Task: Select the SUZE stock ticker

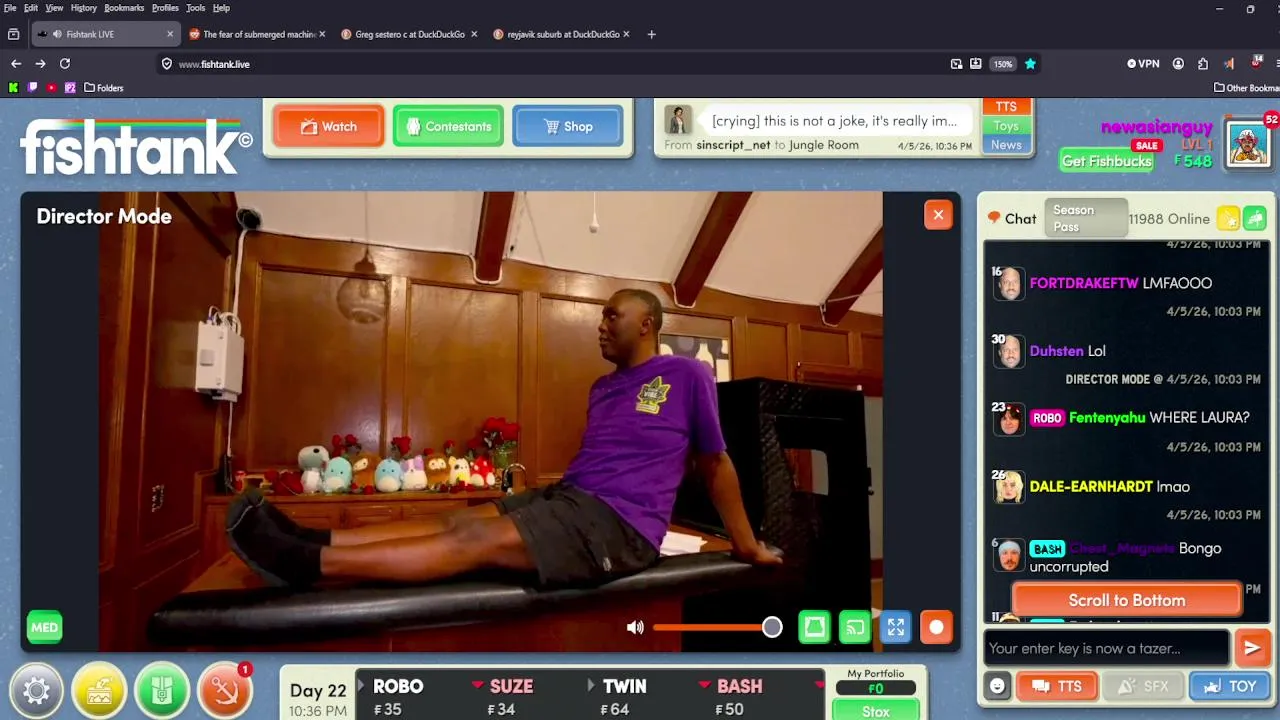Action: point(510,697)
